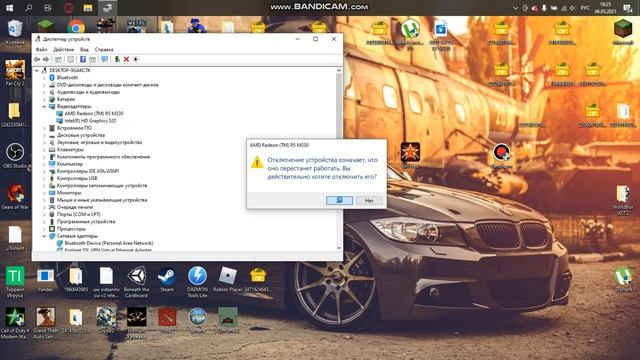Open the Windows Start button
This screenshot has height=360, width=640.
(9, 8)
